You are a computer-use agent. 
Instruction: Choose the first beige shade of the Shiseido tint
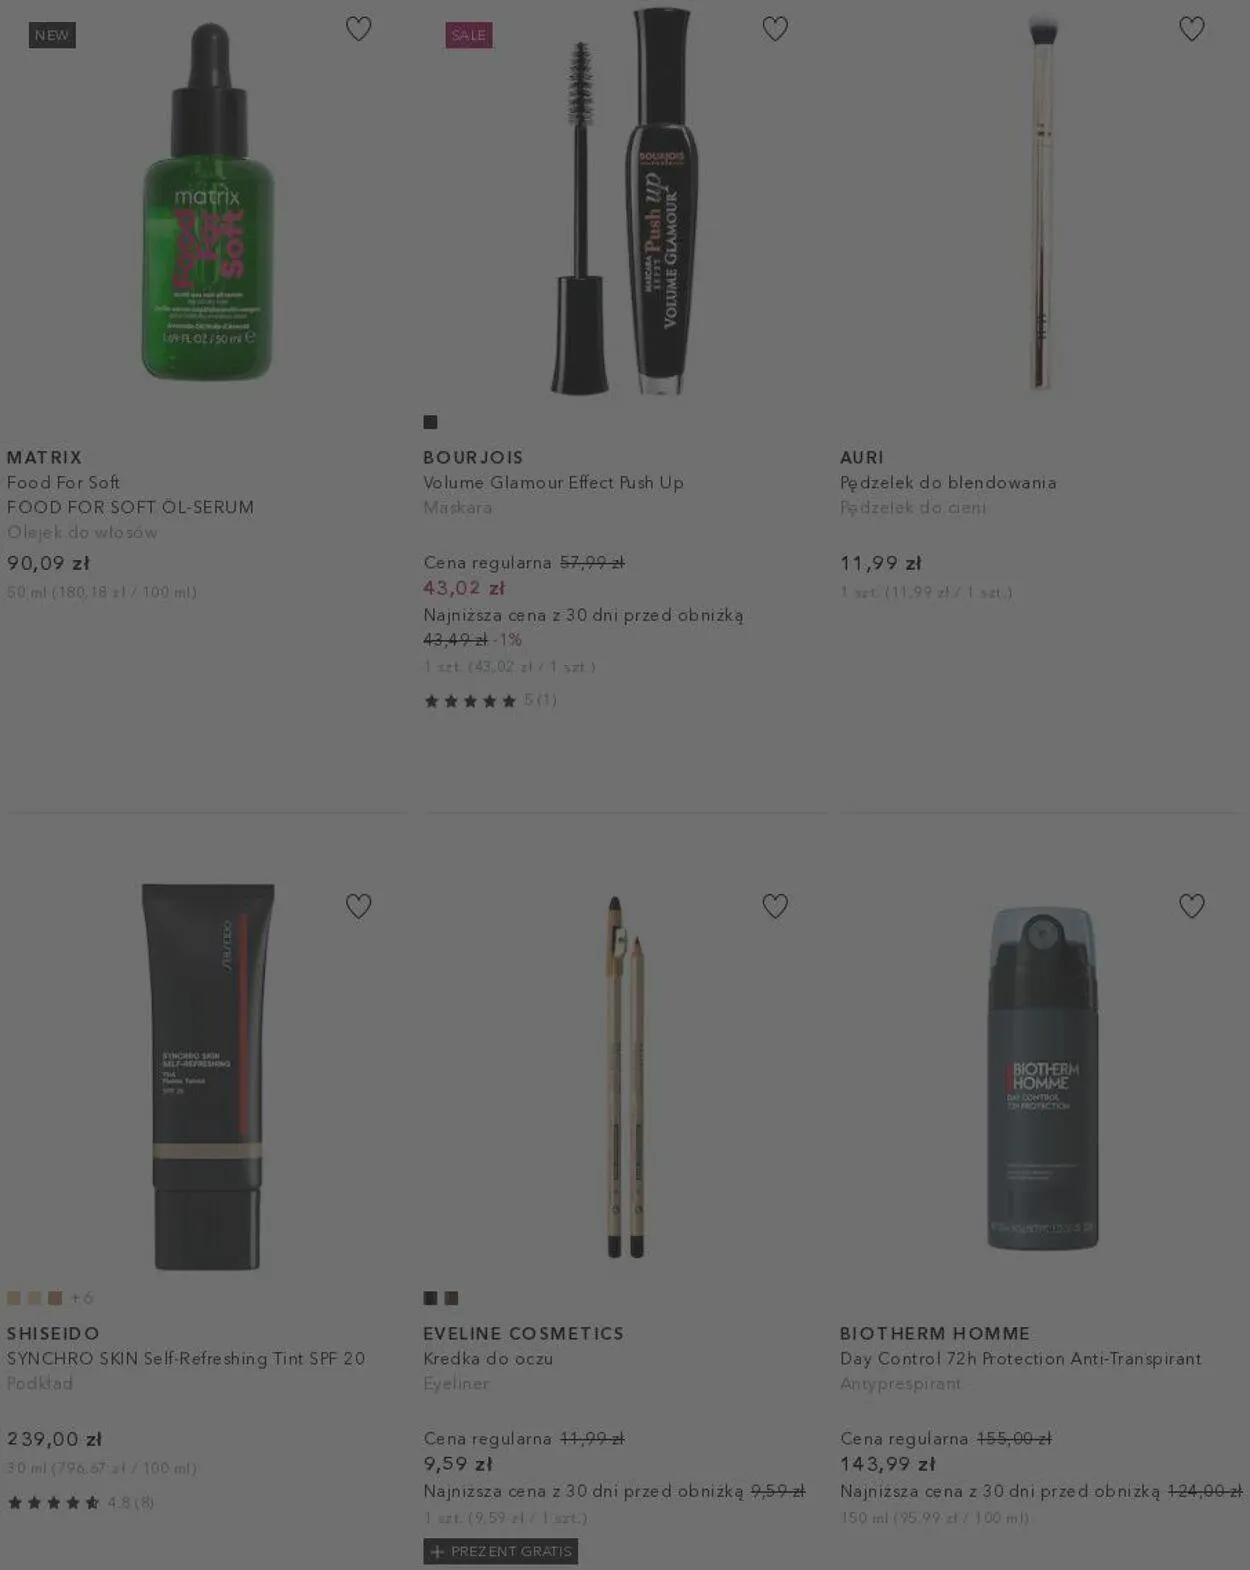pos(14,1298)
